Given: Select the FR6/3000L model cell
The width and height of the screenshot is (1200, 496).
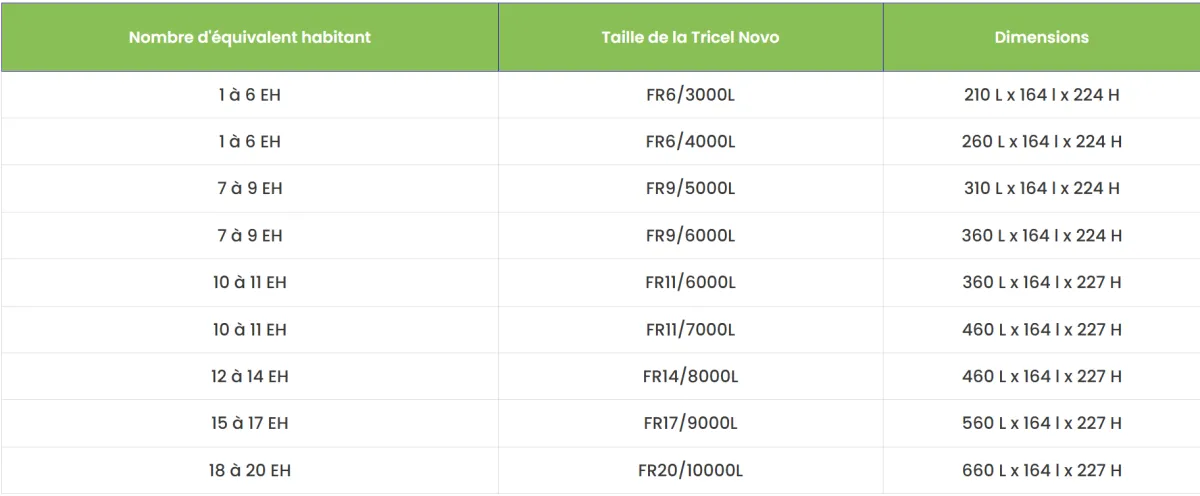Looking at the screenshot, I should [690, 95].
